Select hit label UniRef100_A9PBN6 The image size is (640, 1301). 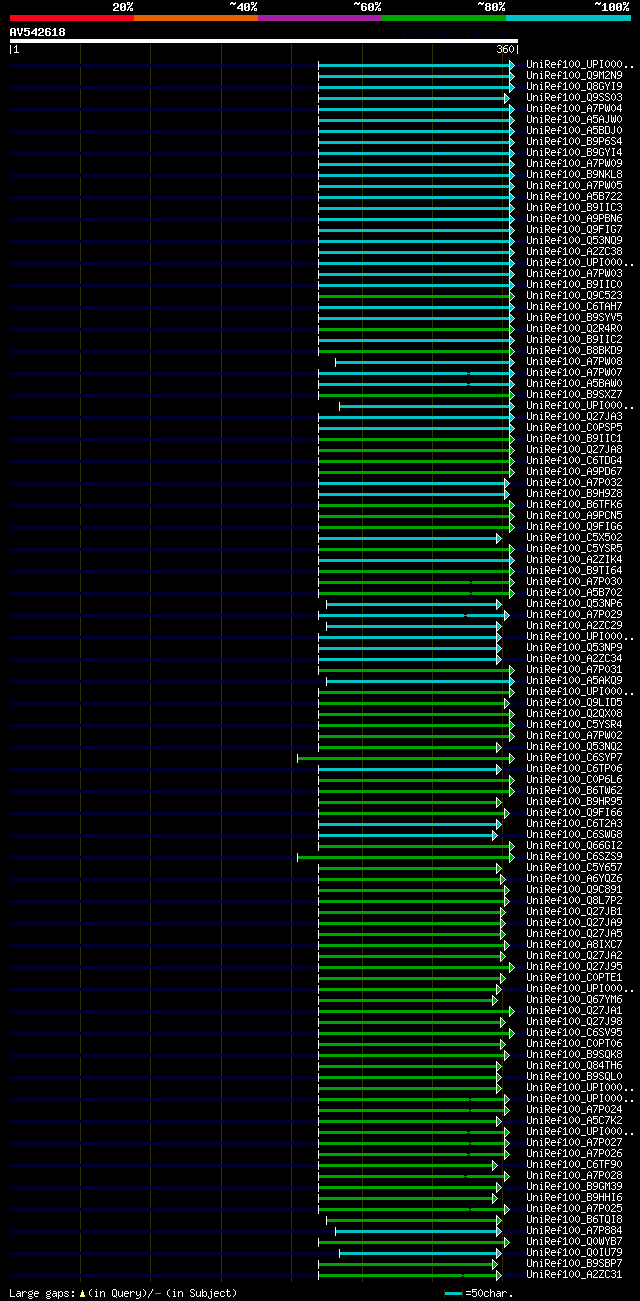pos(574,218)
